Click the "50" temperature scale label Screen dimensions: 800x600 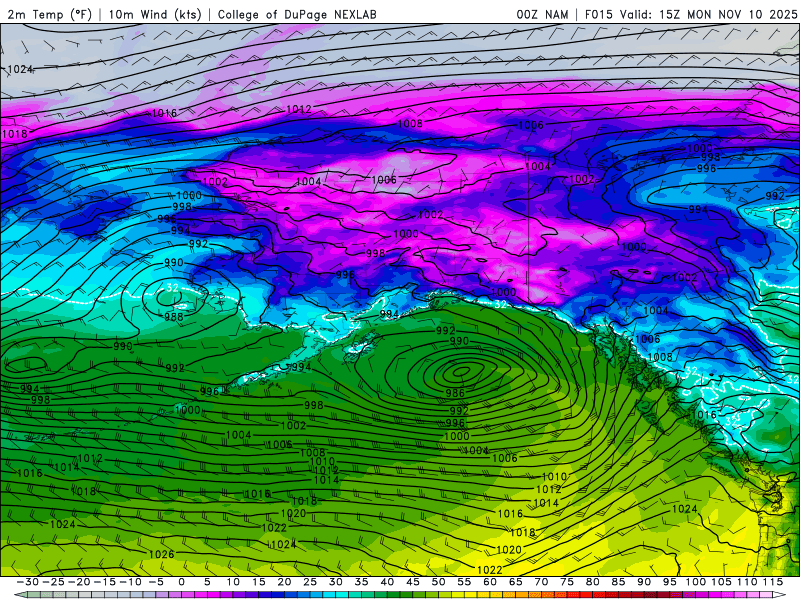tap(438, 582)
